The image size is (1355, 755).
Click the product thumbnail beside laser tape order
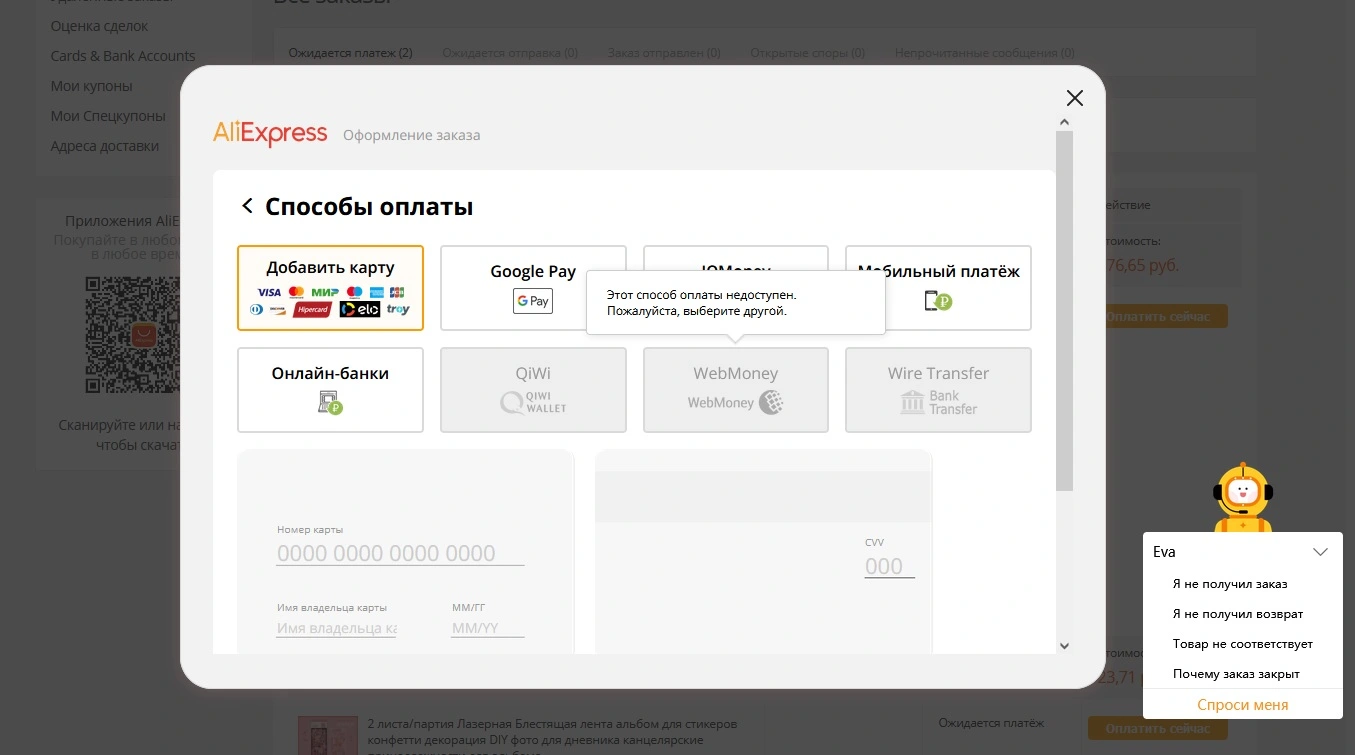coord(328,735)
